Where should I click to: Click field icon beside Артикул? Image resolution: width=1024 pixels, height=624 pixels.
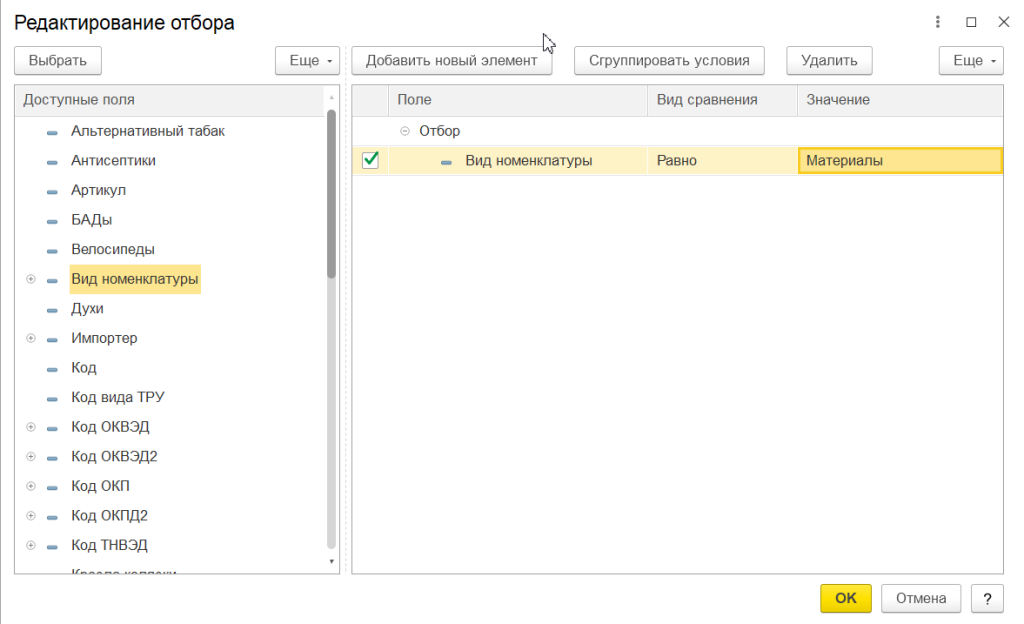tap(52, 191)
